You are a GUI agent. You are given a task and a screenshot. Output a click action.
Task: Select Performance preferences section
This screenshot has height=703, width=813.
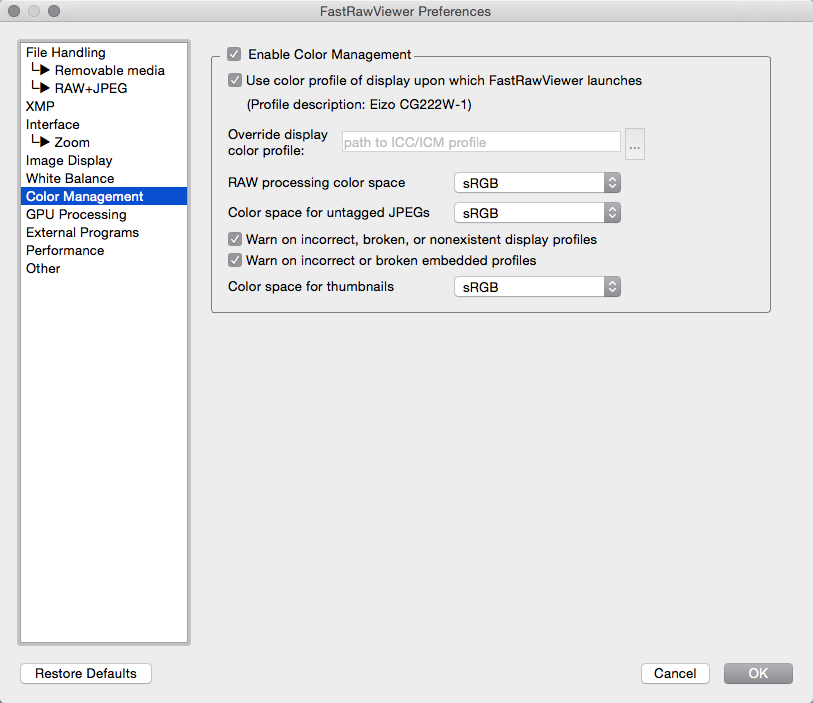click(x=104, y=250)
